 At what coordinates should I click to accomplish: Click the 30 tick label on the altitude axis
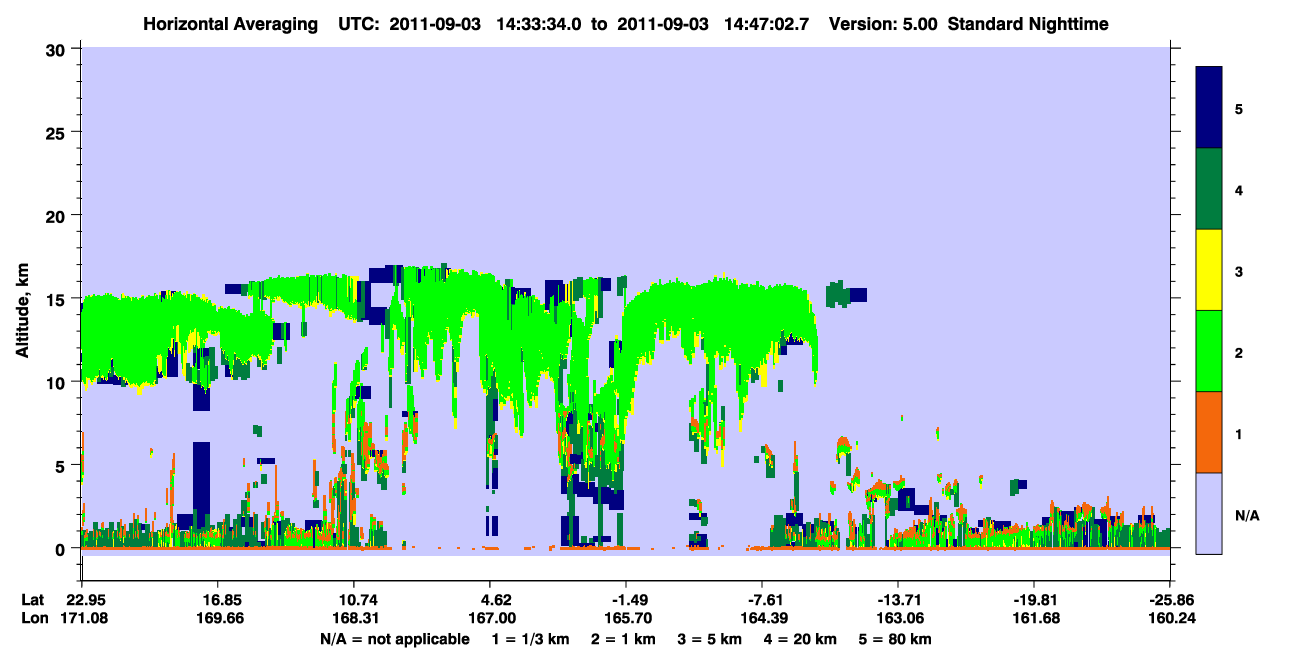(58, 49)
